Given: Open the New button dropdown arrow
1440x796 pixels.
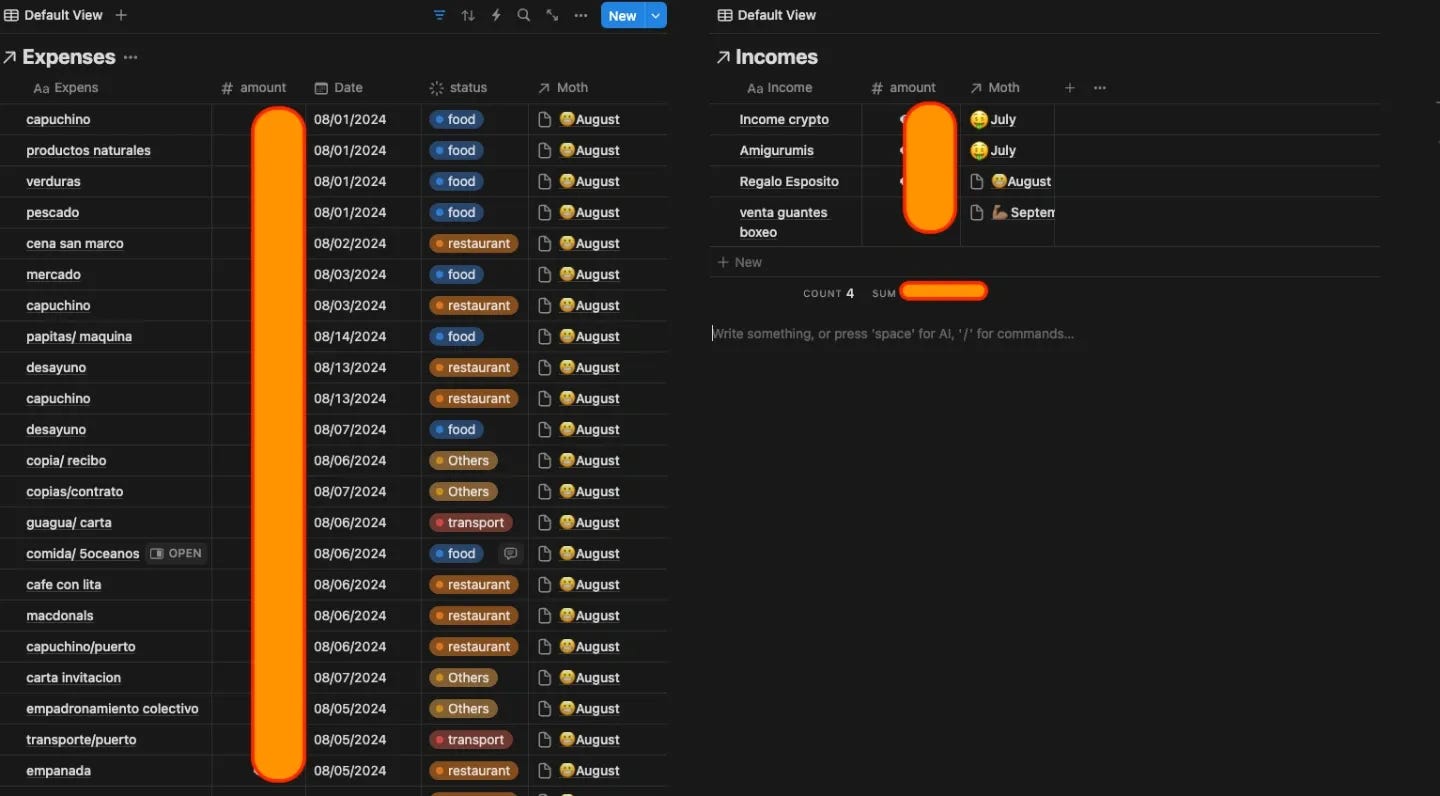Looking at the screenshot, I should pyautogui.click(x=656, y=16).
